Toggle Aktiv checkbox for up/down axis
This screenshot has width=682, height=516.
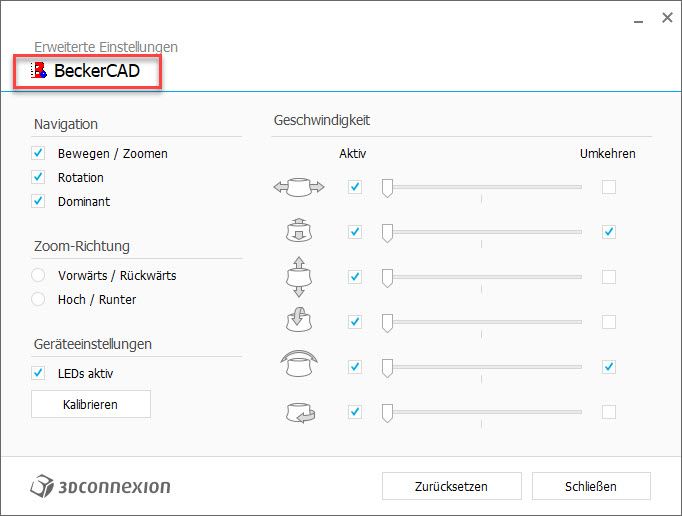click(x=355, y=277)
